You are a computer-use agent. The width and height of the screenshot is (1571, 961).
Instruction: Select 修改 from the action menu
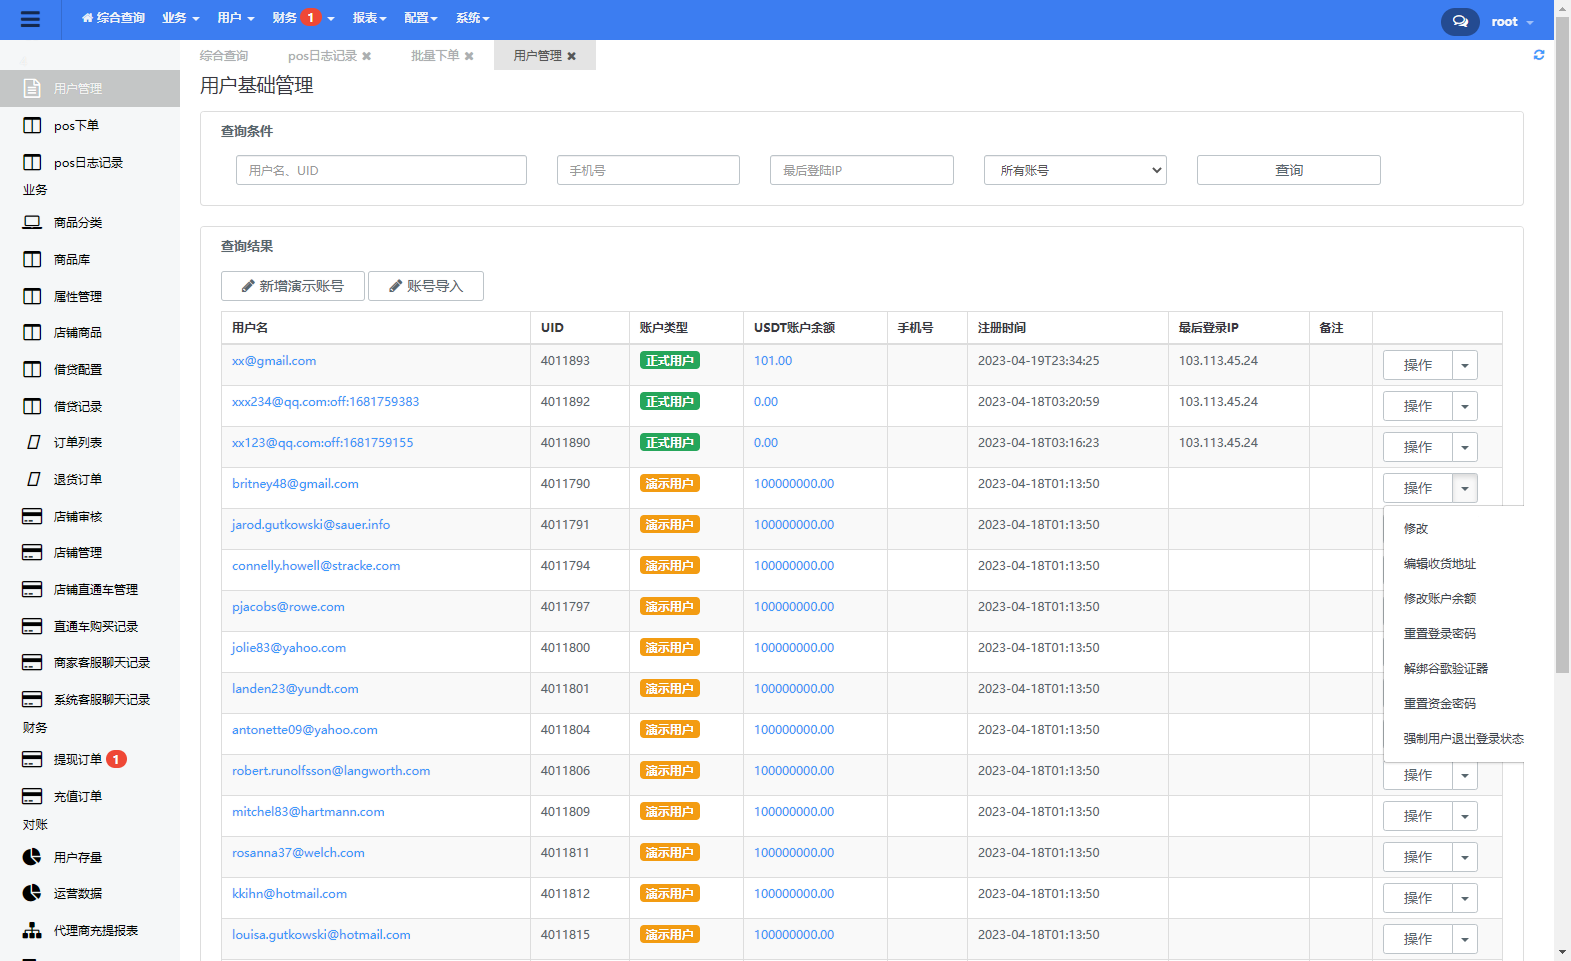(x=1416, y=528)
